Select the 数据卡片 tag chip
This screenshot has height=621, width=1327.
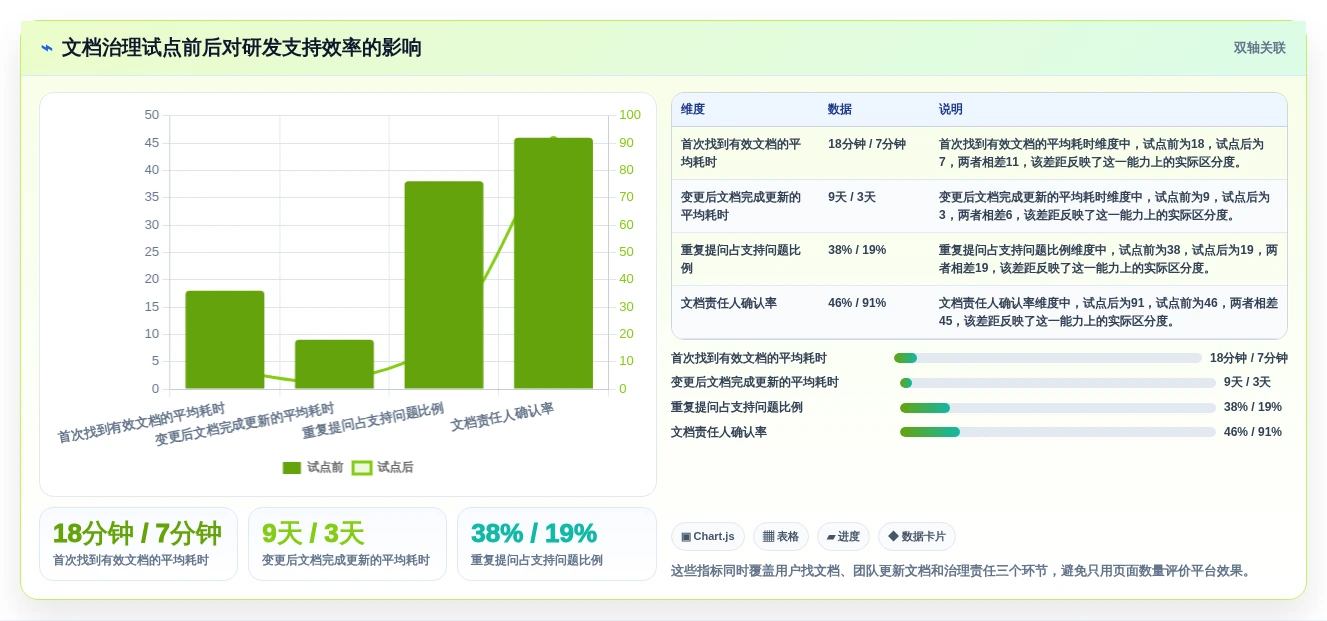tap(917, 536)
